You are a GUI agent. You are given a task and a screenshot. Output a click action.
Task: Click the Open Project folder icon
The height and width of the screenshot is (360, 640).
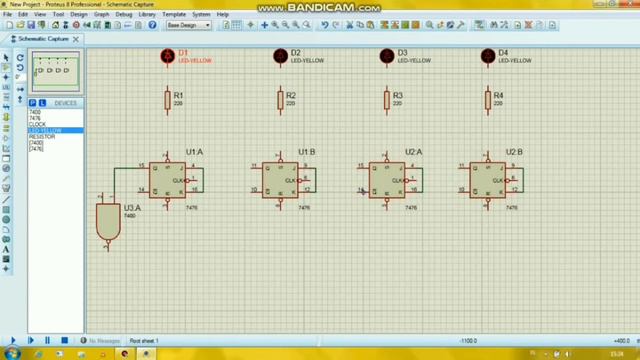coord(20,25)
